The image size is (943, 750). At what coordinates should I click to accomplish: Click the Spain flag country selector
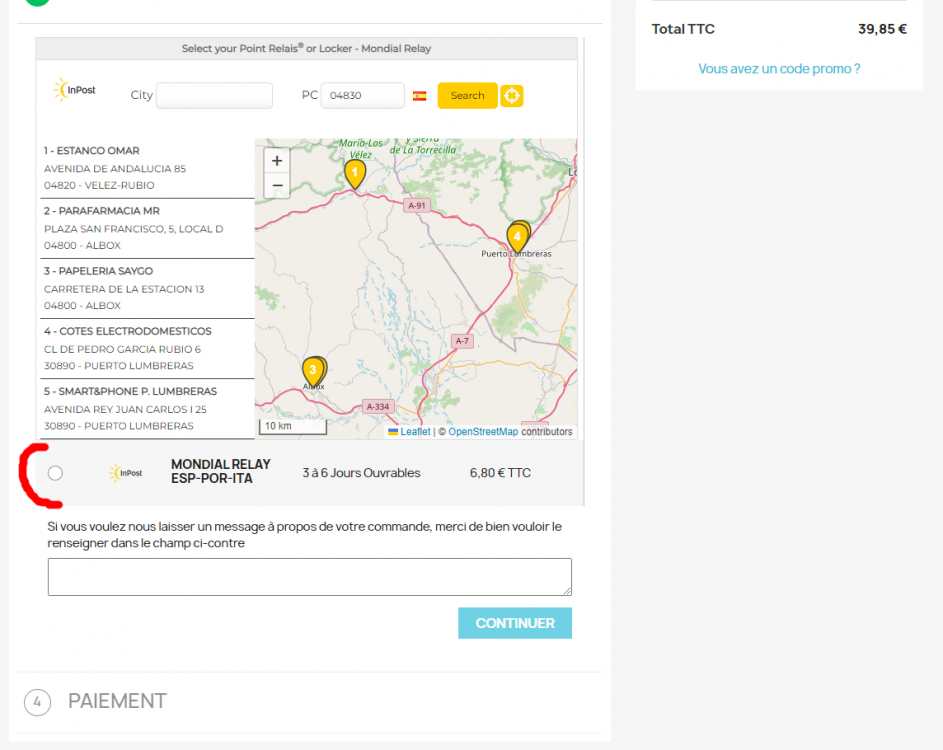(x=419, y=96)
